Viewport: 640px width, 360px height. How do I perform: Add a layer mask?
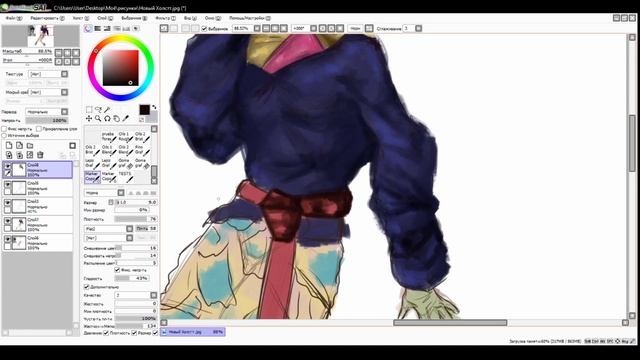click(x=72, y=146)
